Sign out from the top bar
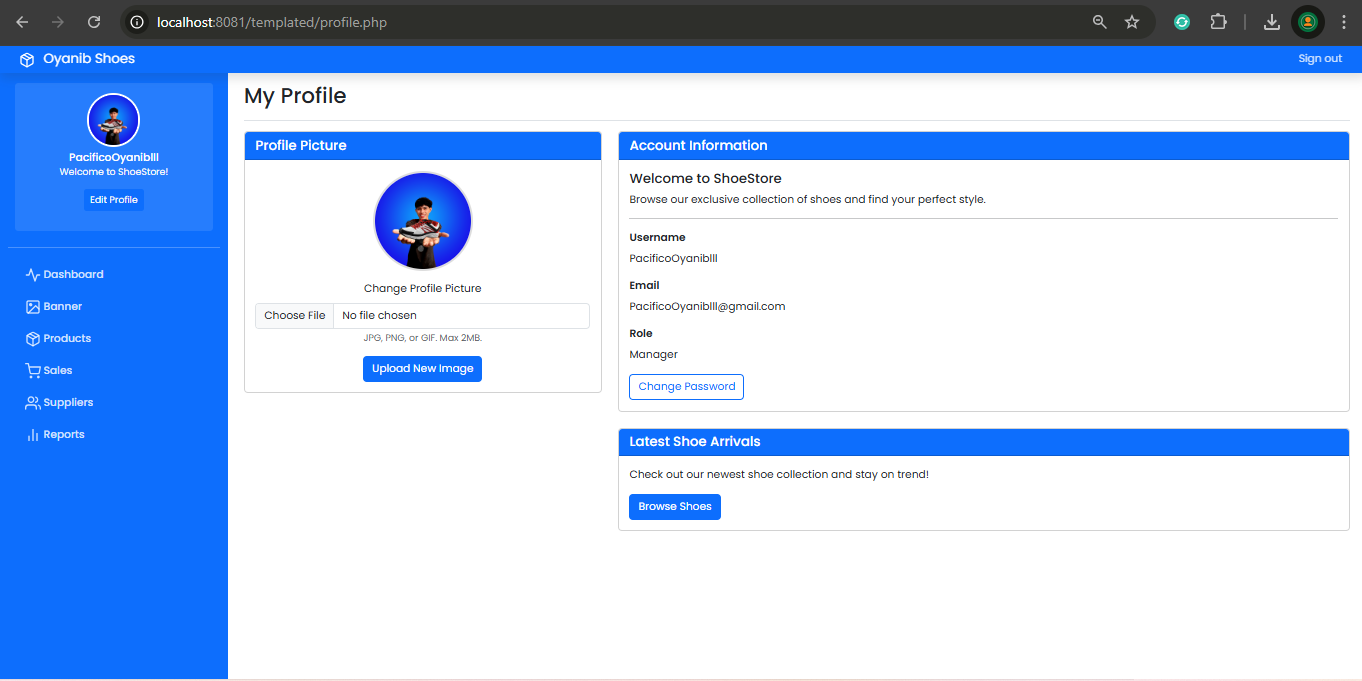Viewport: 1362px width, 681px height. 1319,59
